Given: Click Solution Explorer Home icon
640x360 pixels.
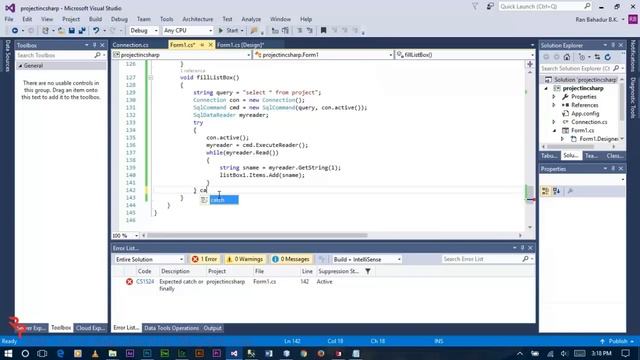Looking at the screenshot, I should (567, 57).
